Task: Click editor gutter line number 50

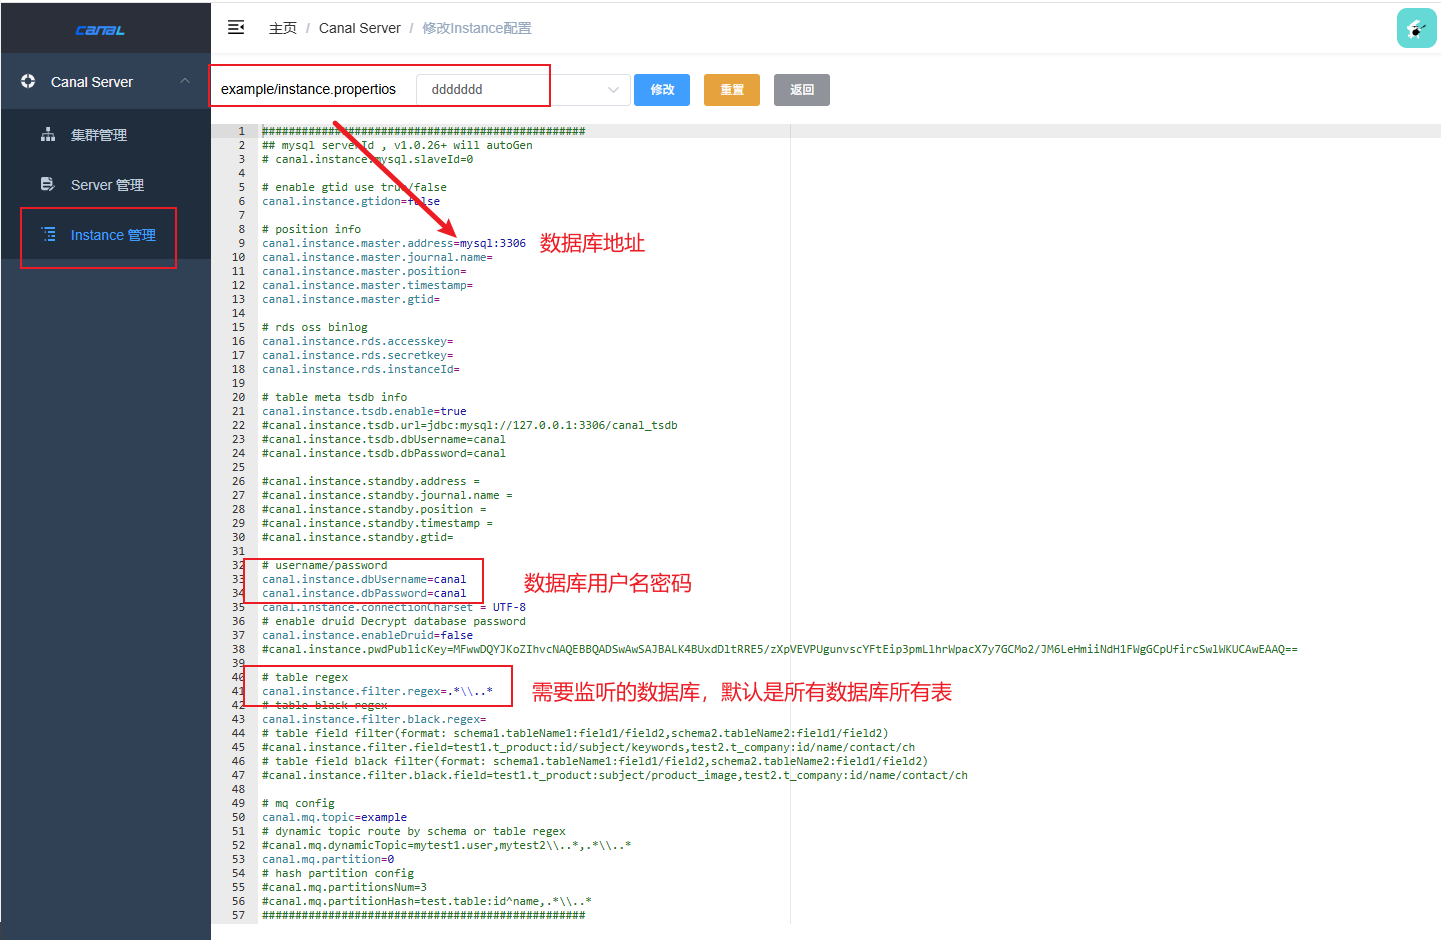Action: (x=238, y=817)
